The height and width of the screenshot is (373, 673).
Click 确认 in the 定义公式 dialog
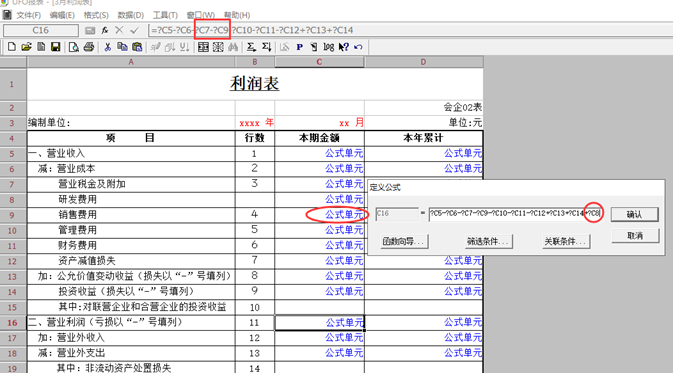click(634, 214)
